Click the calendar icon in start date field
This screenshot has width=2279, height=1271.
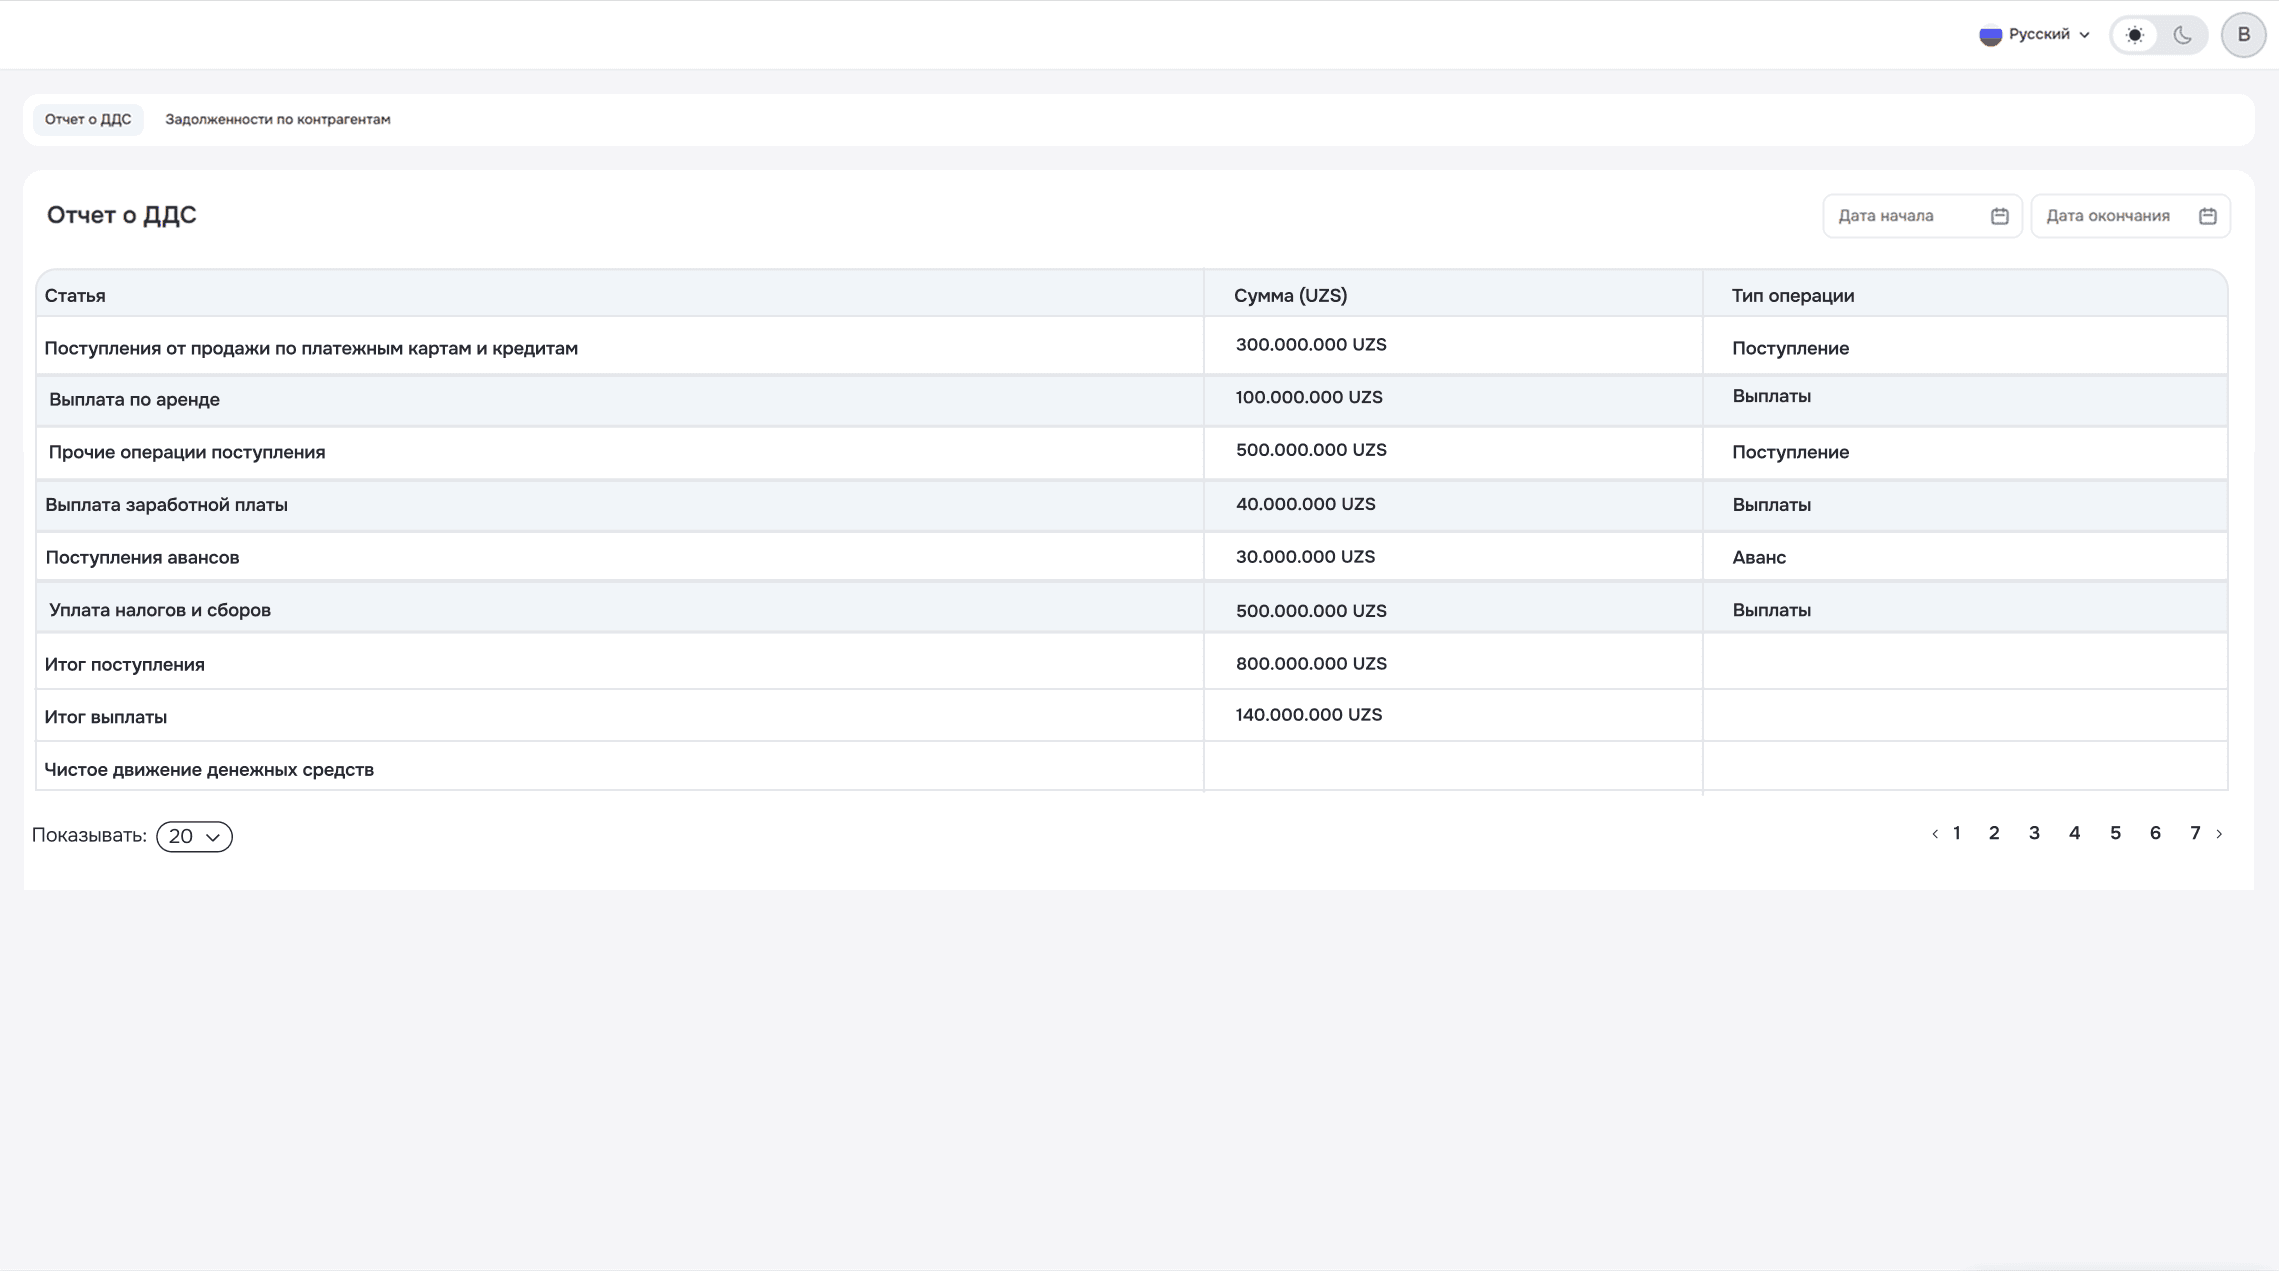[1999, 216]
